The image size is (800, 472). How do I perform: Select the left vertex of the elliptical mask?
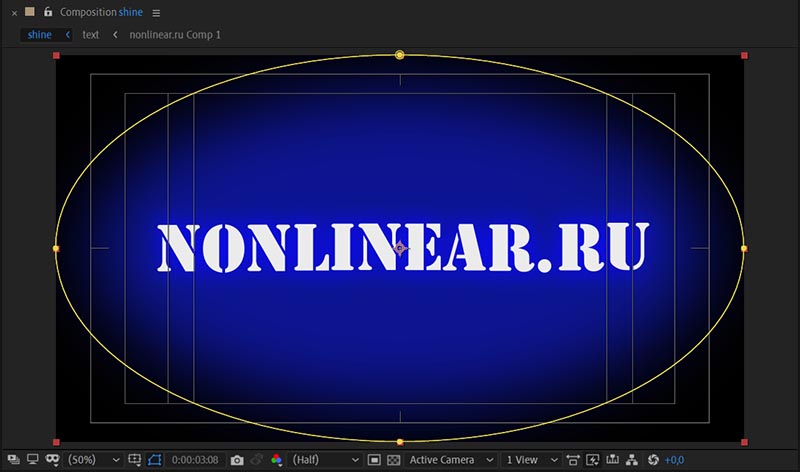(x=56, y=249)
